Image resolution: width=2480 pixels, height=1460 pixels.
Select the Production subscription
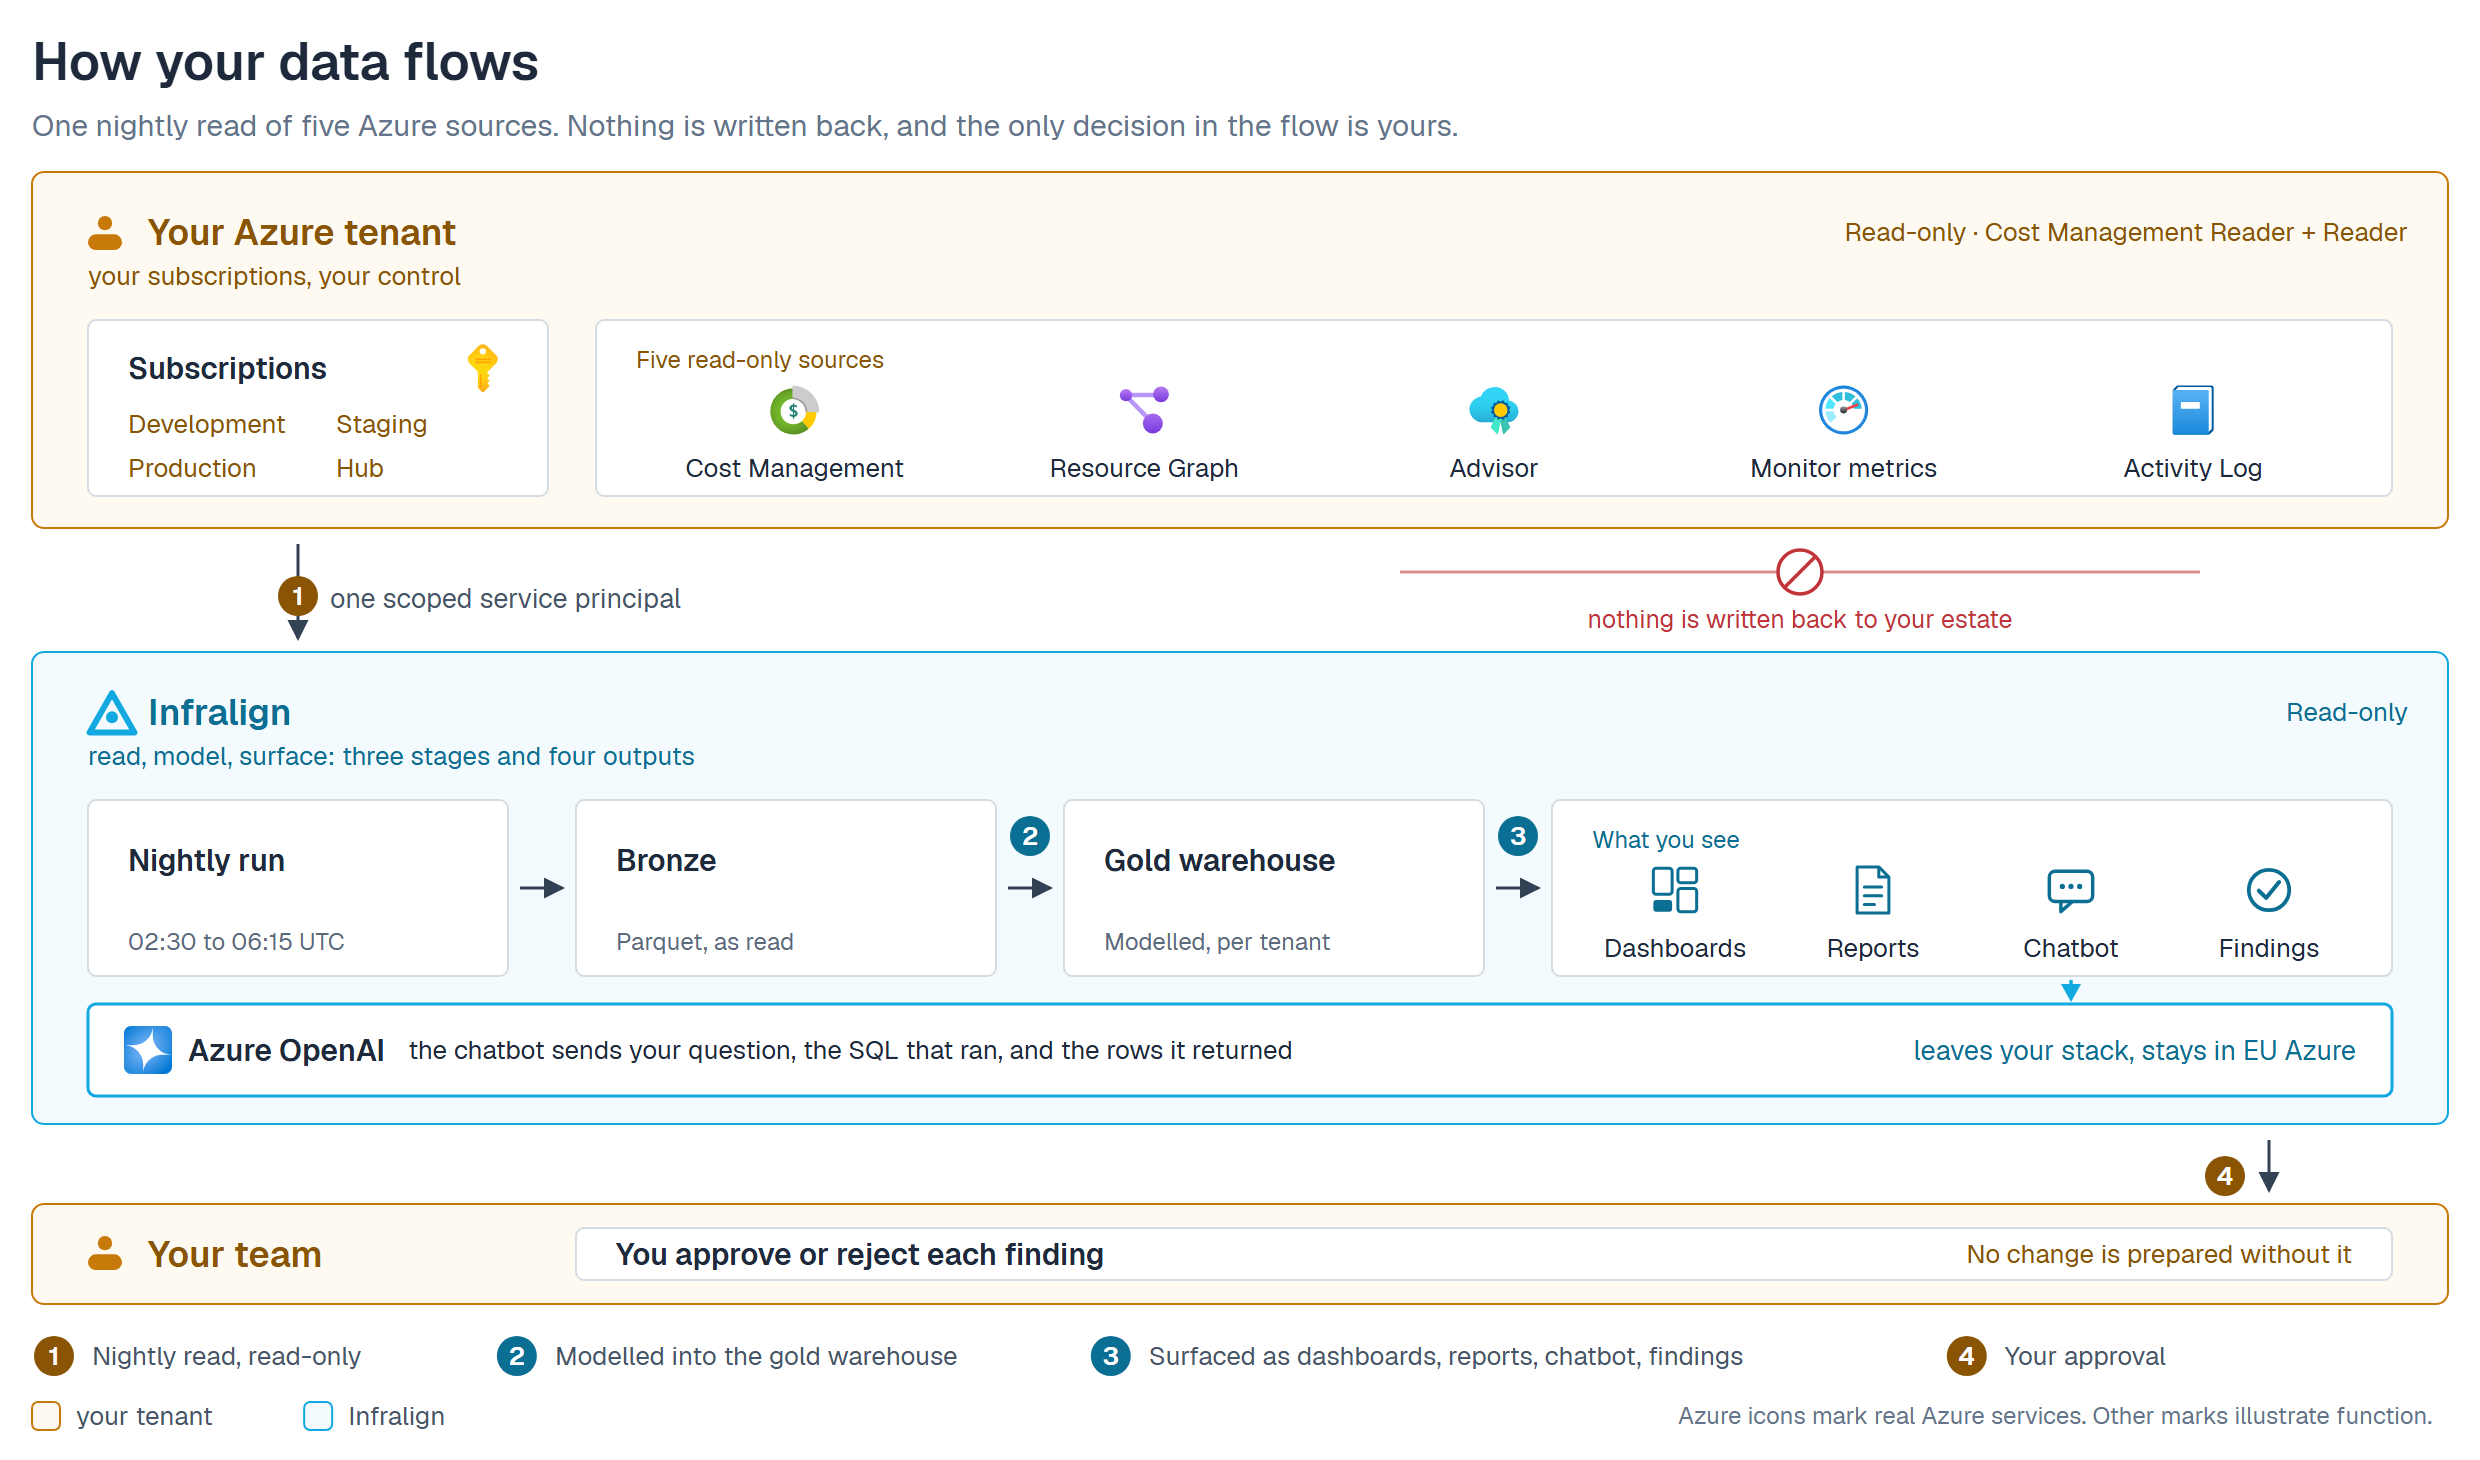(x=192, y=468)
